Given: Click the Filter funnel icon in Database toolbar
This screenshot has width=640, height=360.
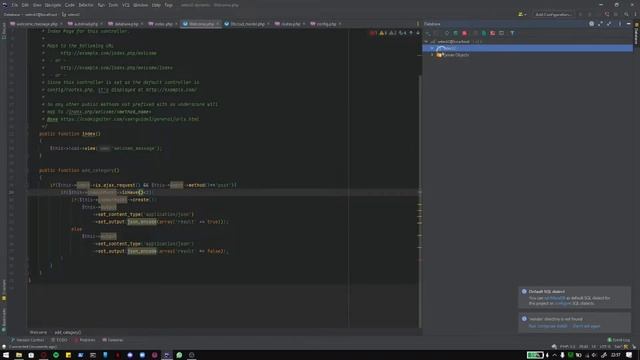Looking at the screenshot, I should 512,33.
